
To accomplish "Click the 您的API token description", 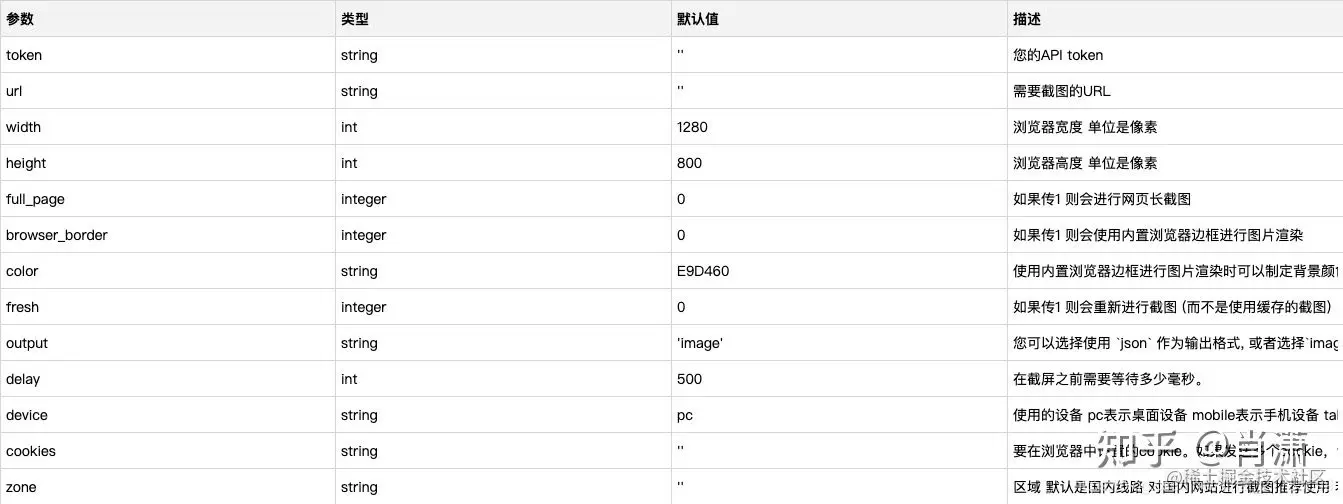I will (x=1058, y=55).
